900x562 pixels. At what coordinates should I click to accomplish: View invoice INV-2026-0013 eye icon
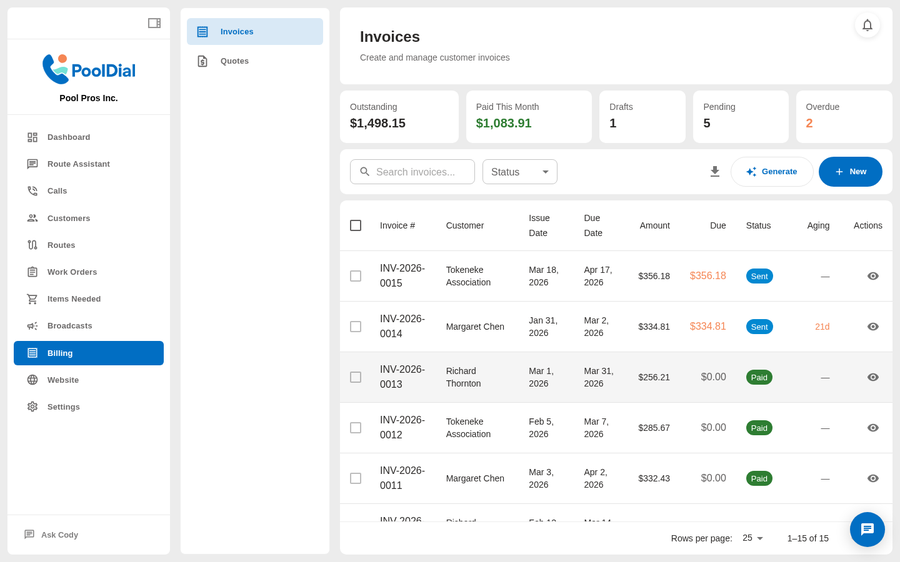pyautogui.click(x=872, y=377)
